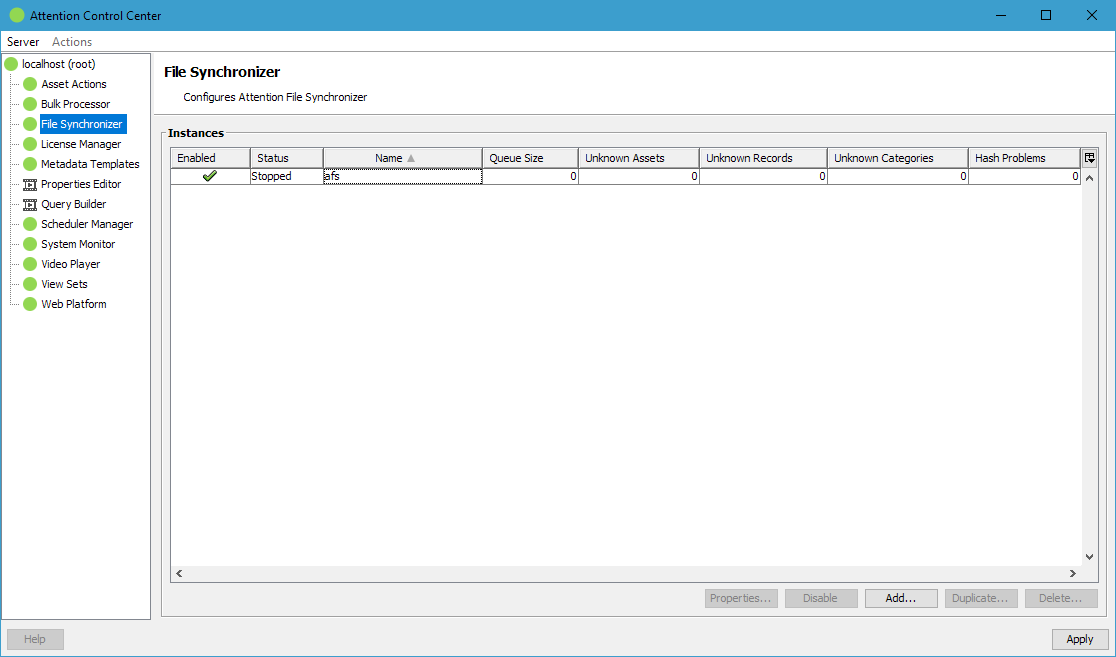Click the green icon next to Scheduler Manager
Screen dimensions: 1116x657
point(29,224)
